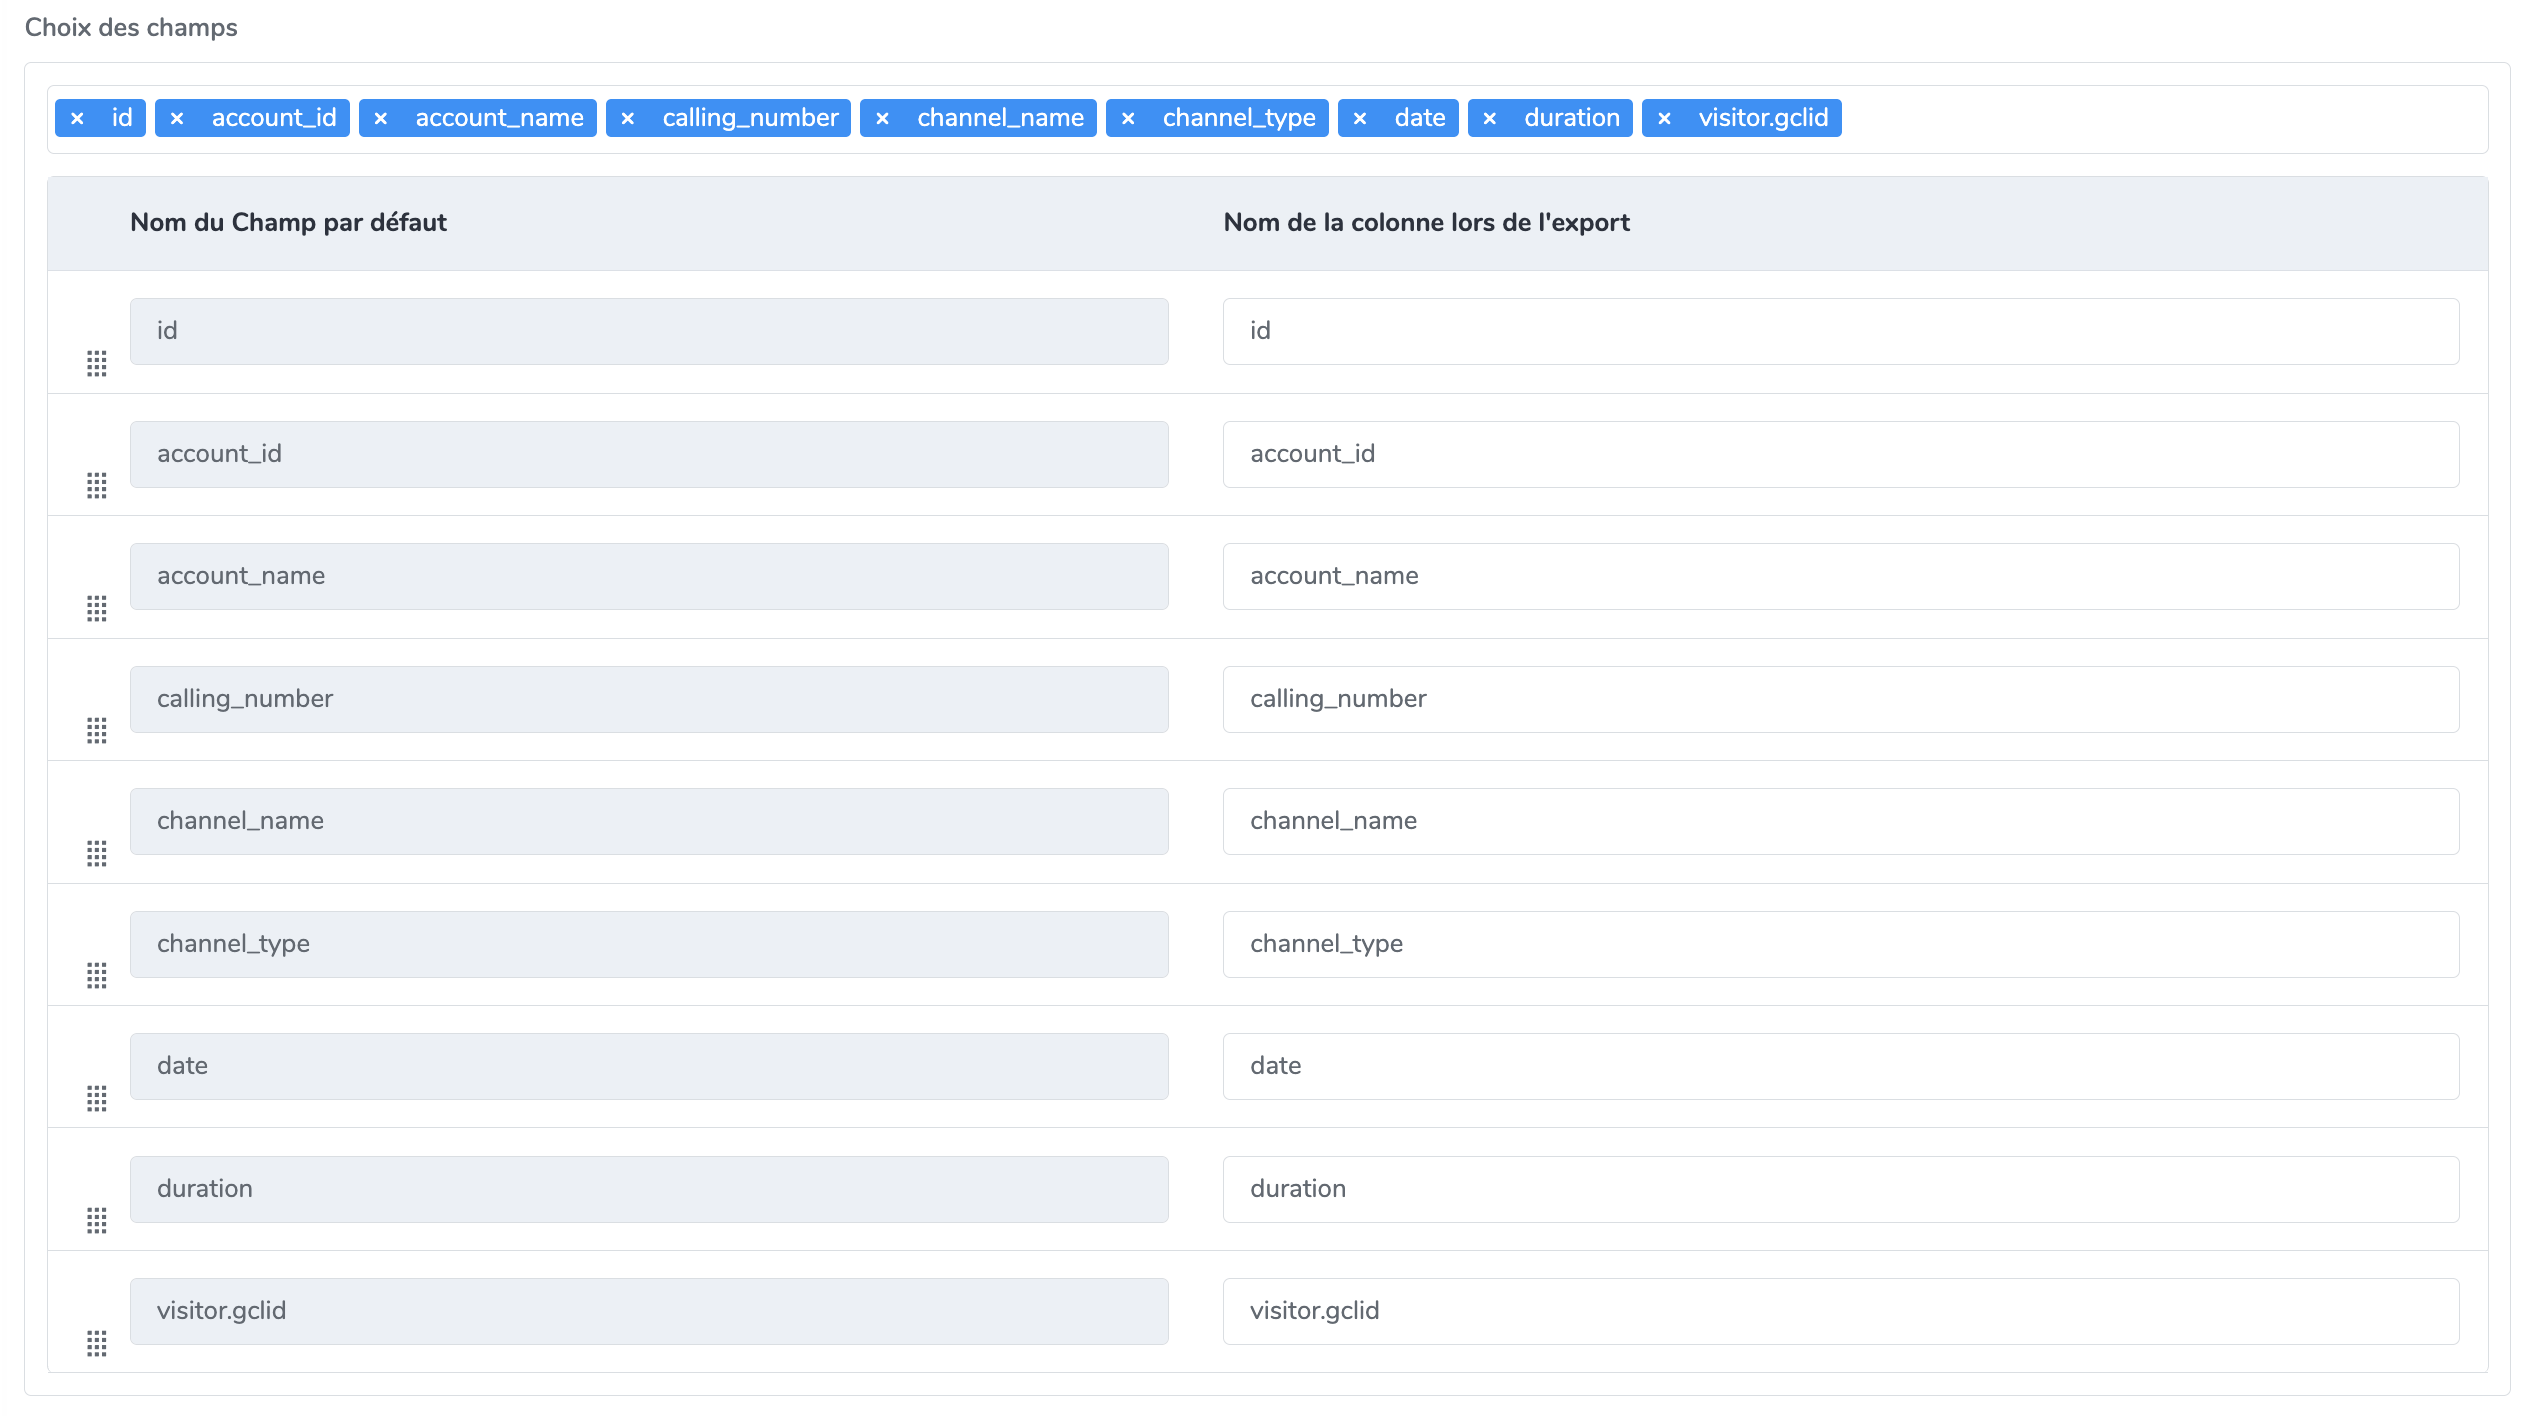Remove the channel_type tag with ×

click(1128, 118)
